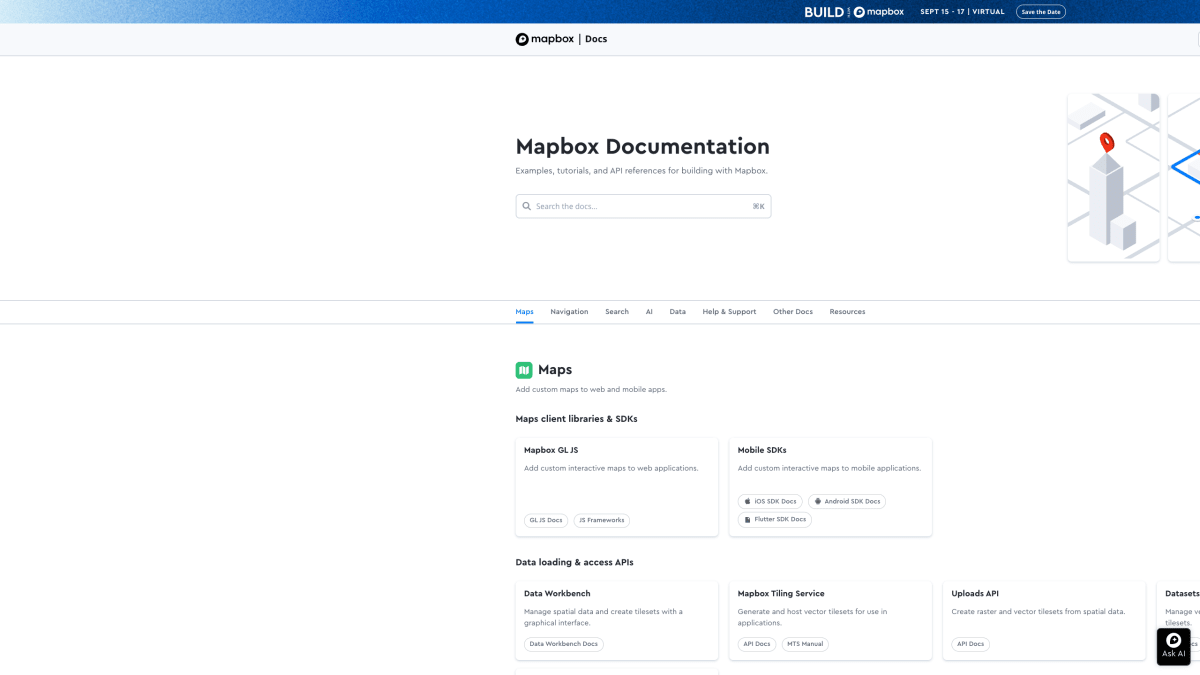Click the Datasets card title
The height and width of the screenshot is (675, 1200).
coord(1182,593)
